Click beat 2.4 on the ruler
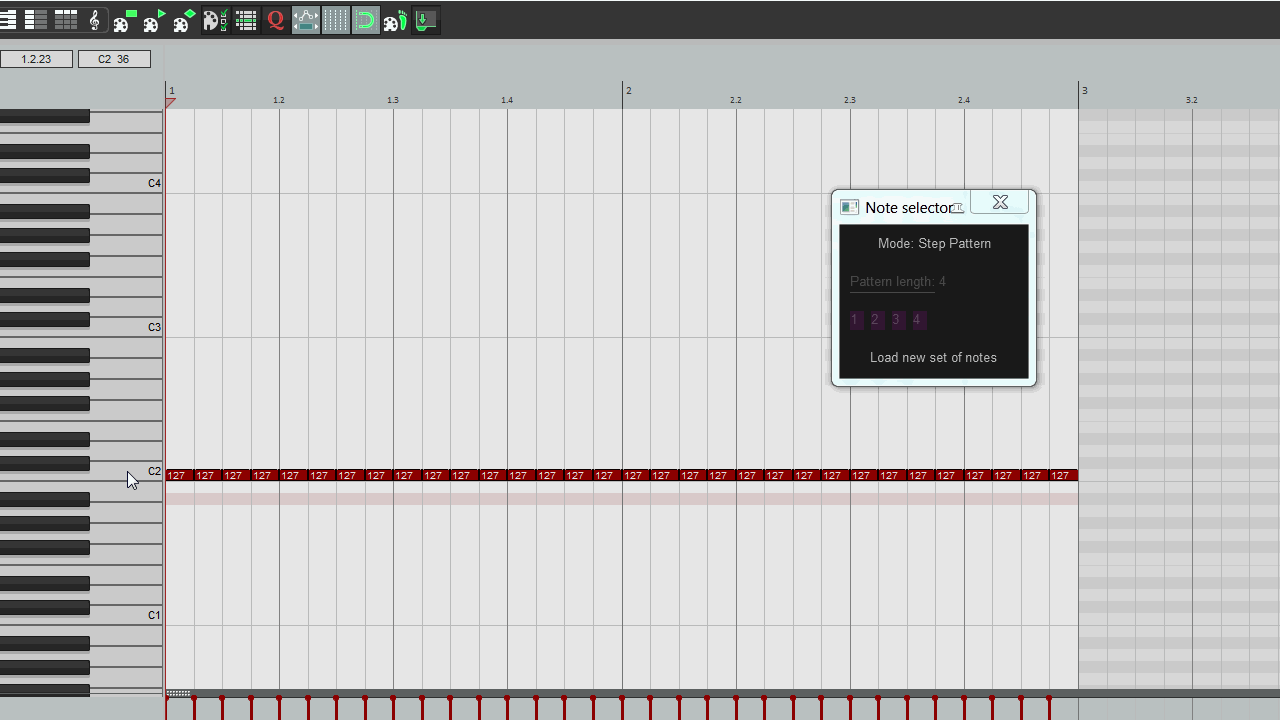The width and height of the screenshot is (1280, 720). (964, 100)
